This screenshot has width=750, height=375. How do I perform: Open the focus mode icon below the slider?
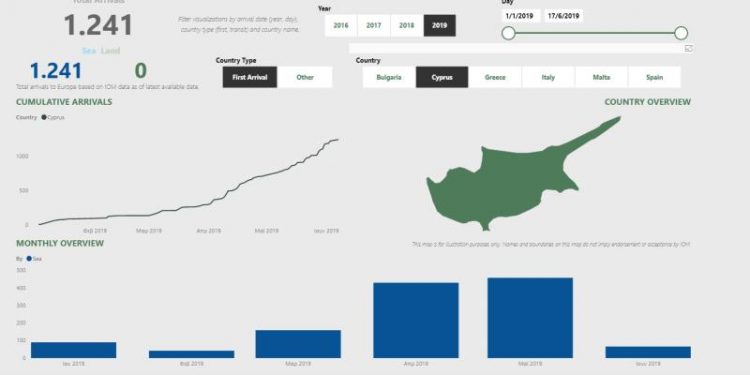[x=689, y=48]
